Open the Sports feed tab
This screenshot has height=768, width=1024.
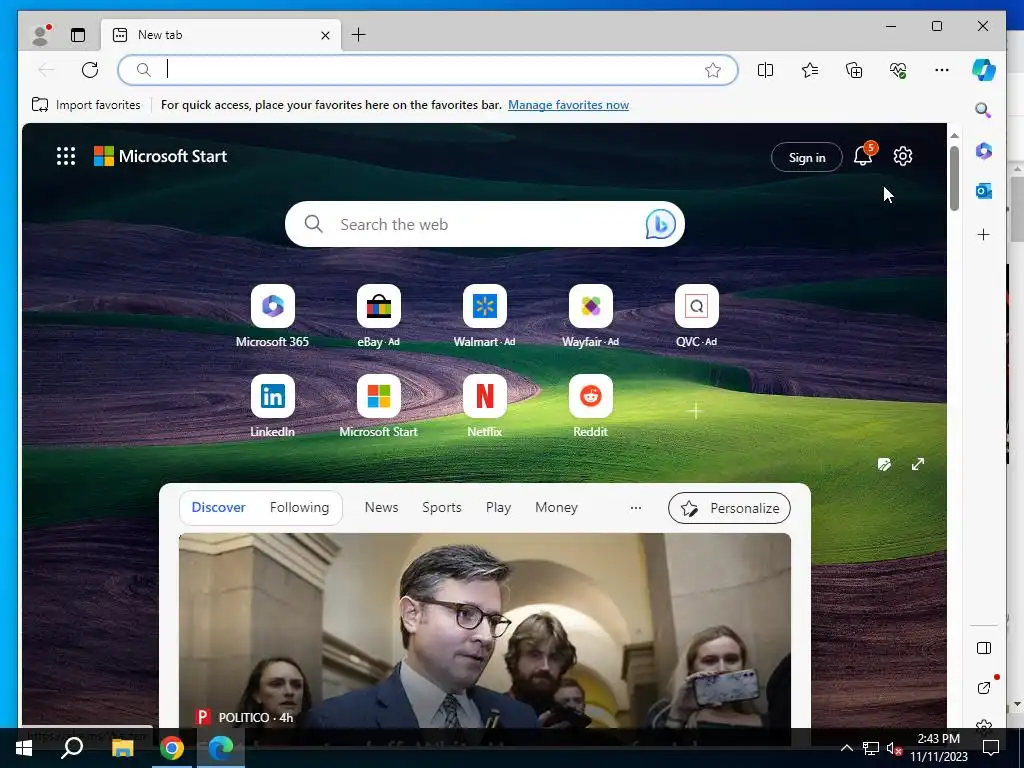pos(441,507)
